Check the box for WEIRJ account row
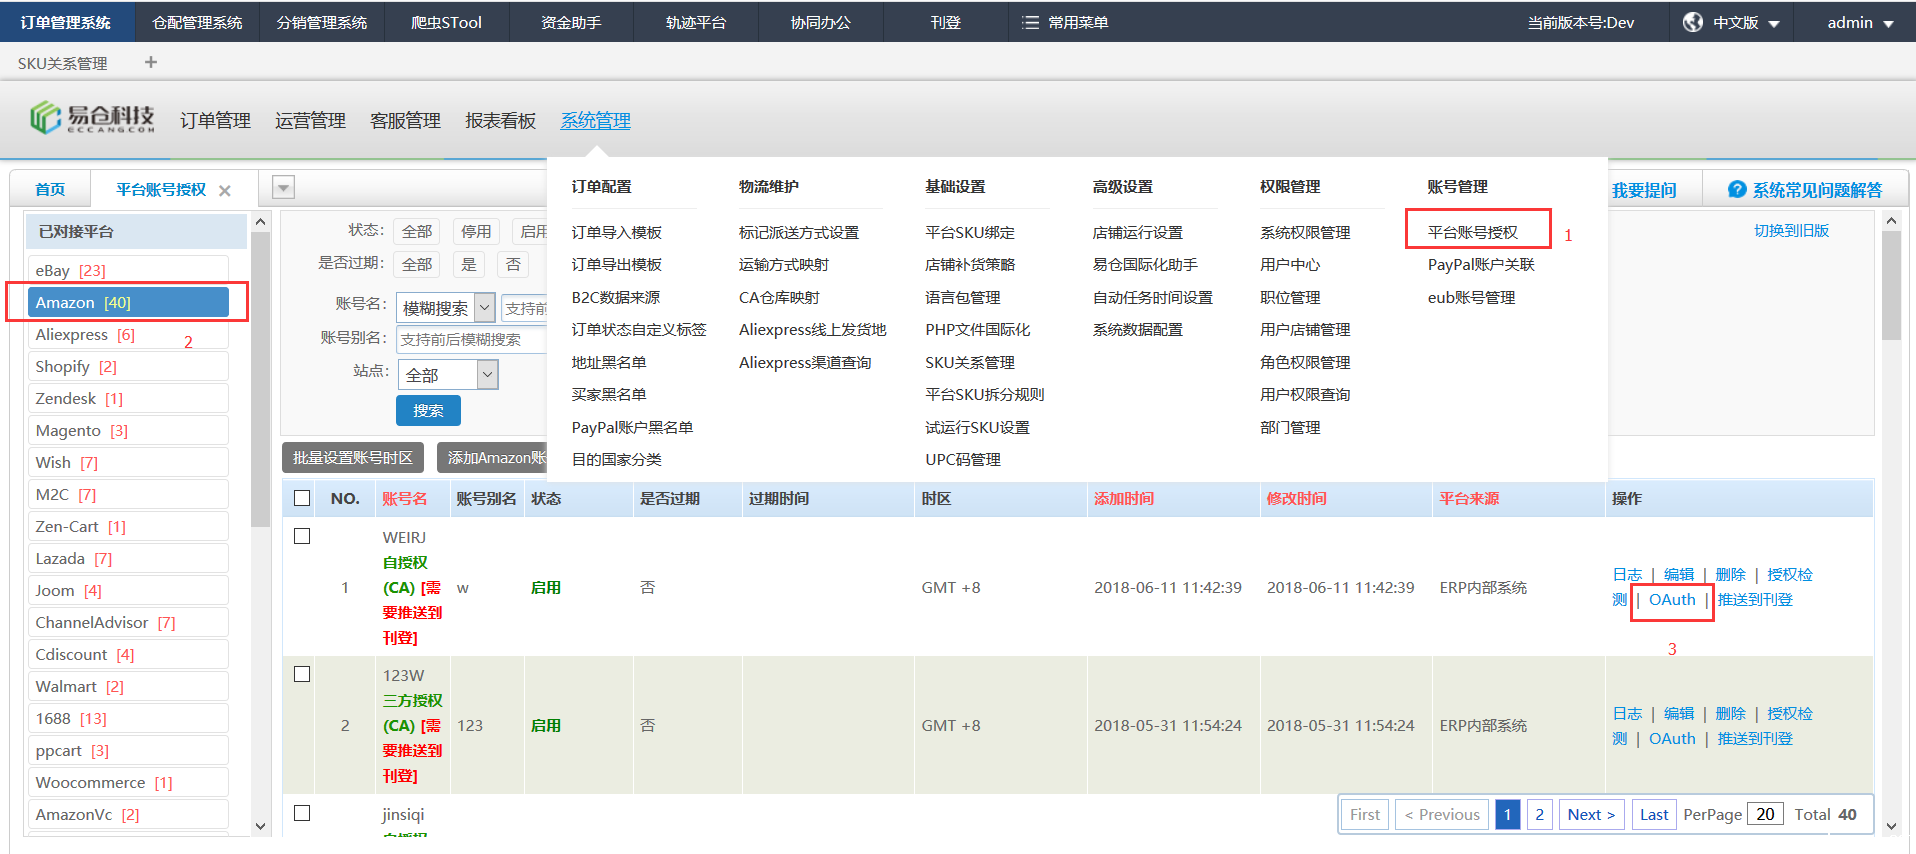Image resolution: width=1916 pixels, height=854 pixels. [x=302, y=536]
